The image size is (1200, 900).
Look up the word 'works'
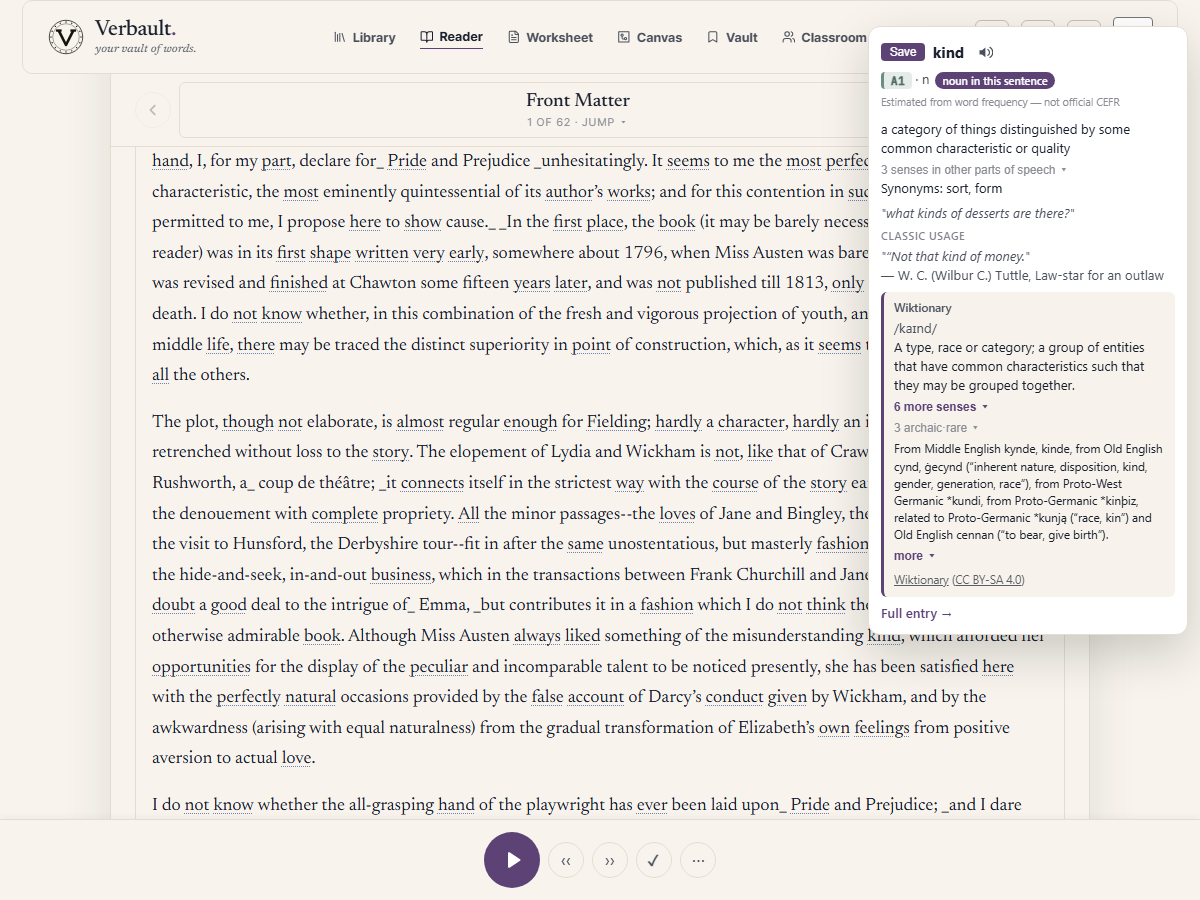(x=628, y=191)
